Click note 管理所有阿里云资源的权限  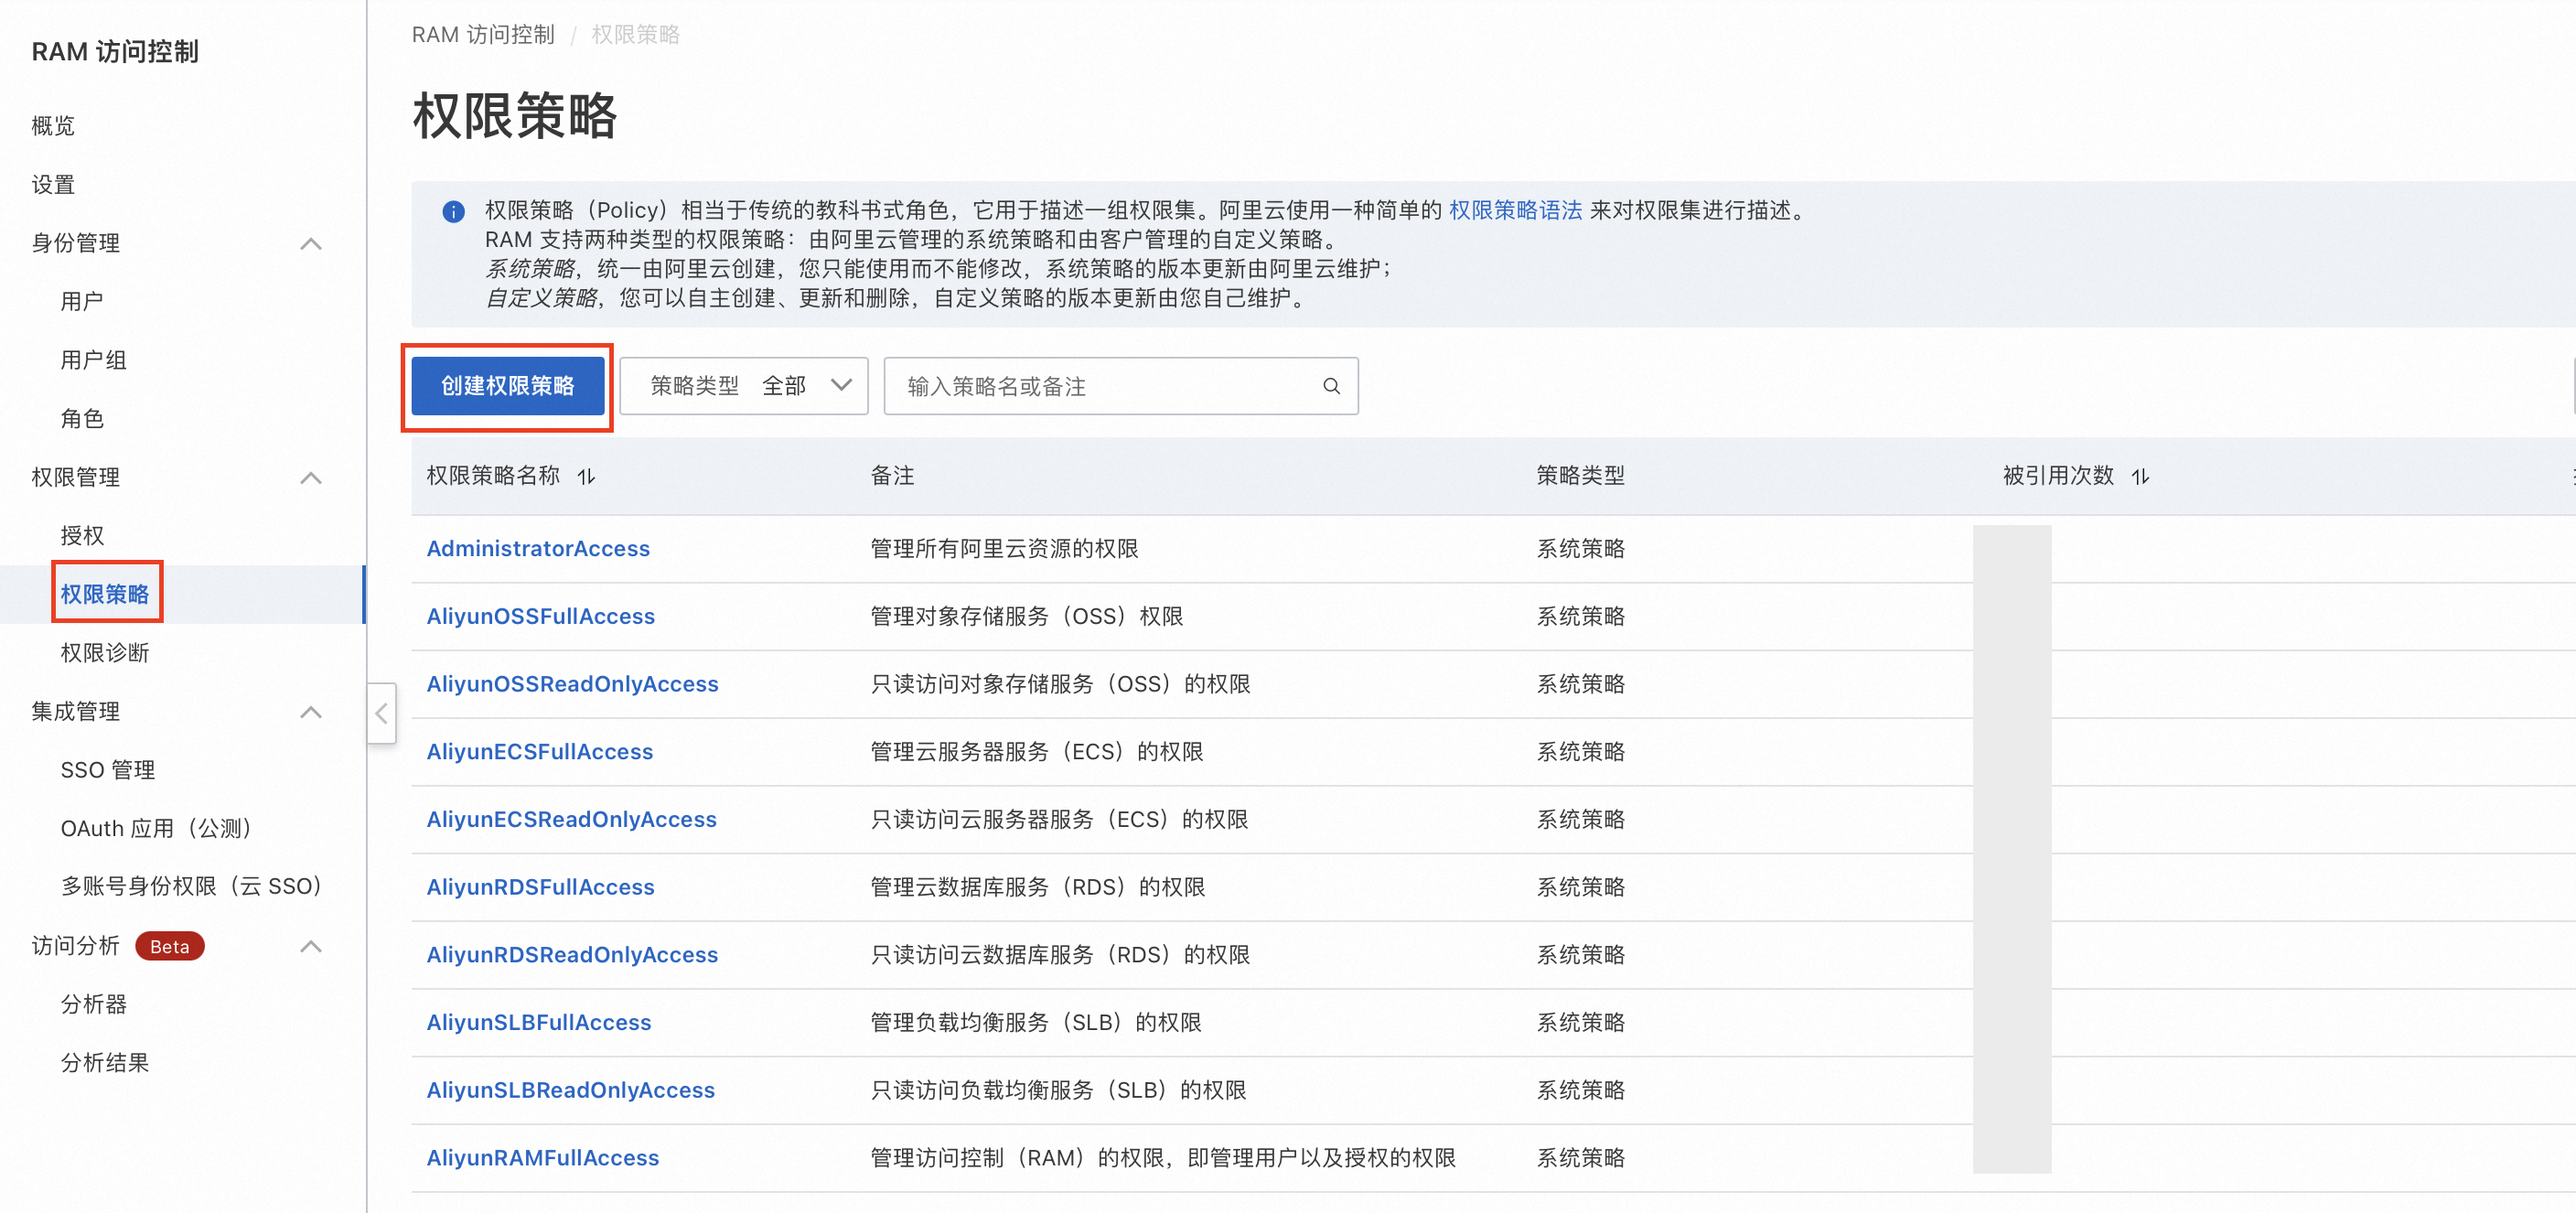[1004, 549]
